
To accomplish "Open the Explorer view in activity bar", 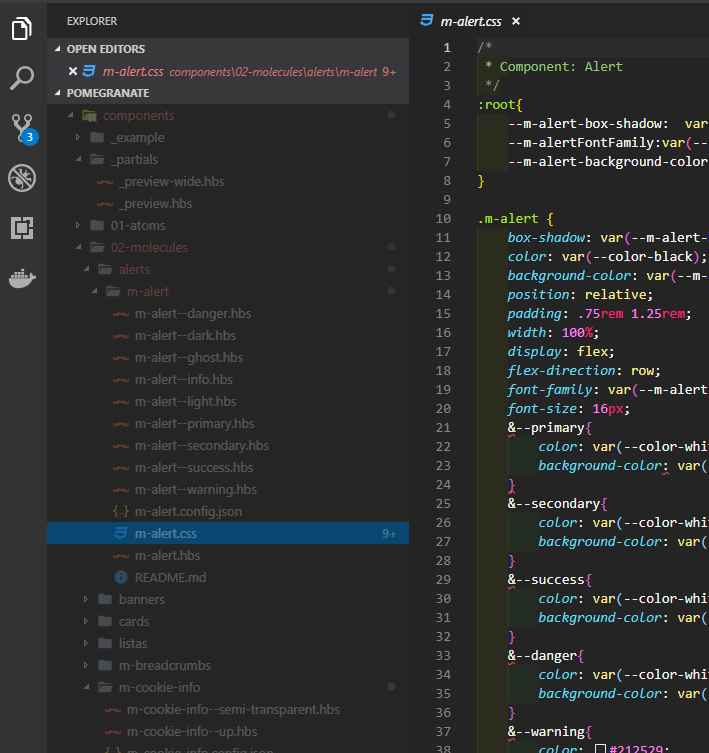I will tap(22, 28).
